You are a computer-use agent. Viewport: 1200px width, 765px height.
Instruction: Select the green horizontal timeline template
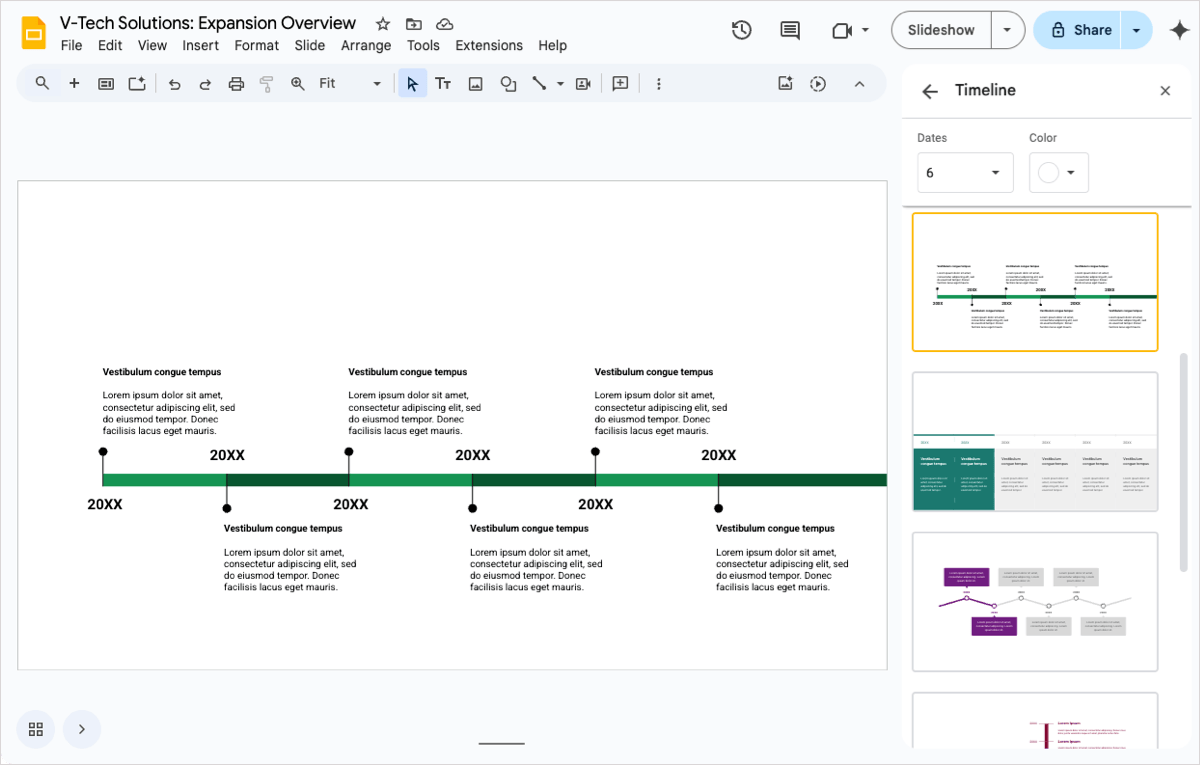point(1035,282)
